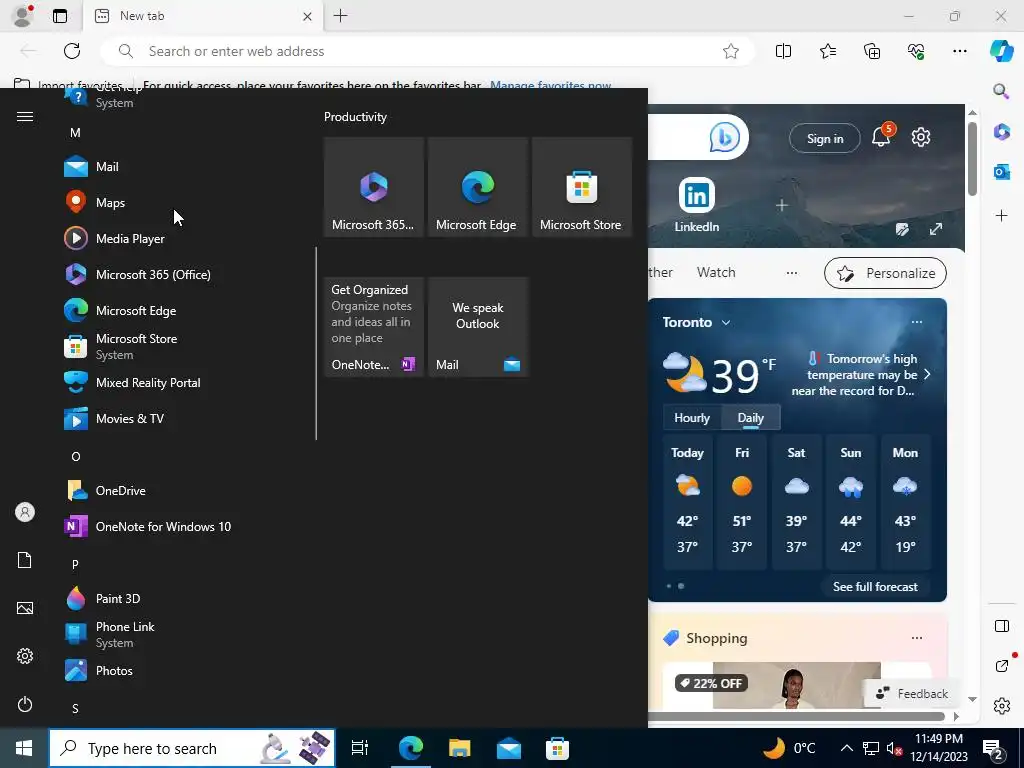The image size is (1024, 768).
Task: Add a new quick link site
Action: pos(781,206)
